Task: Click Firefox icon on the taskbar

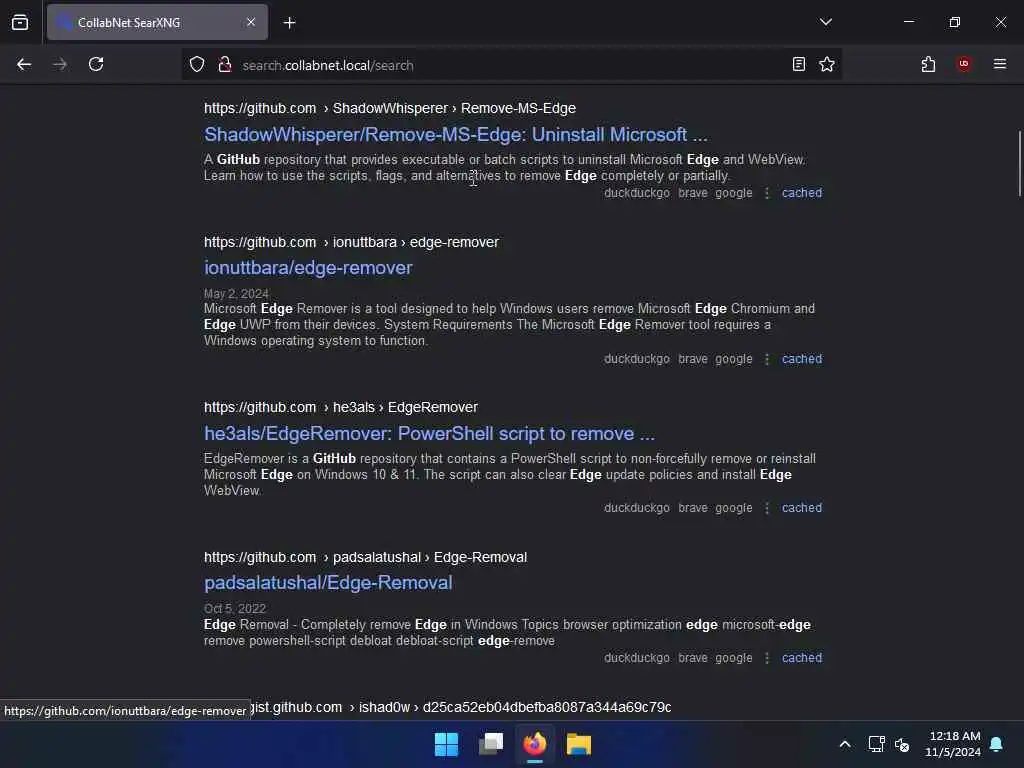Action: tap(535, 744)
